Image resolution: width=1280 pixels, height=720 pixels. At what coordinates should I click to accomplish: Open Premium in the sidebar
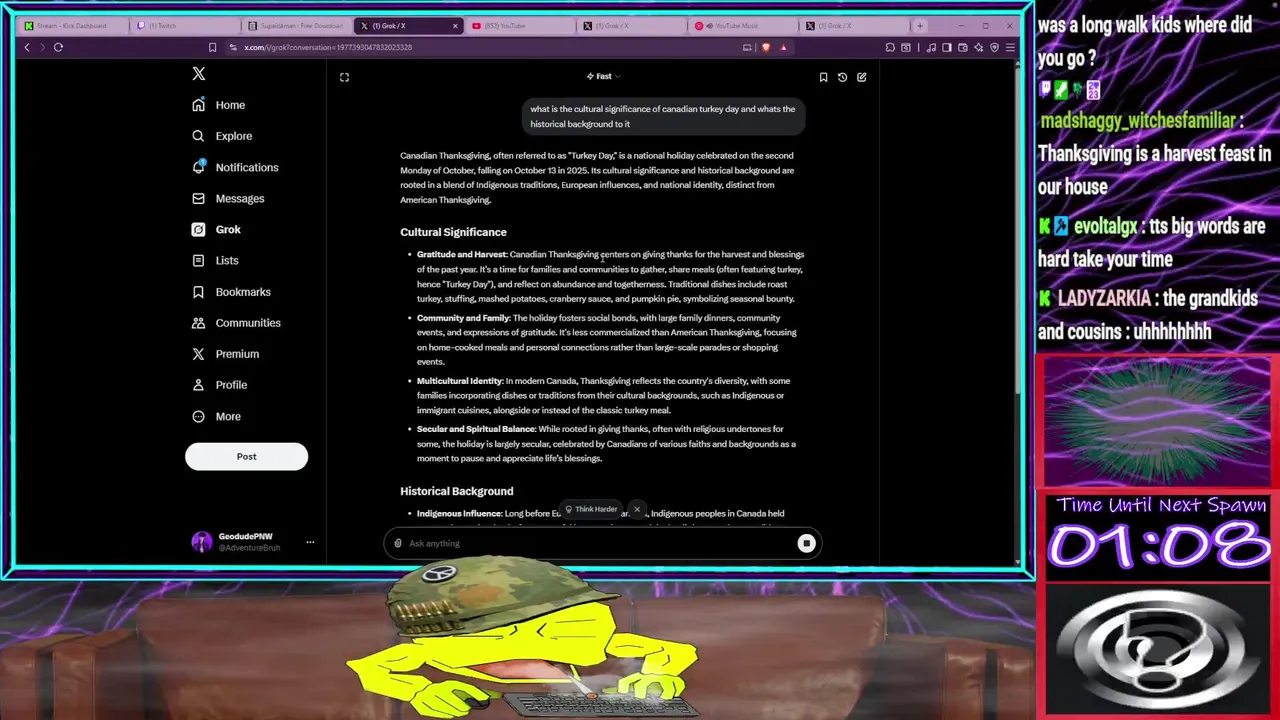[225, 354]
